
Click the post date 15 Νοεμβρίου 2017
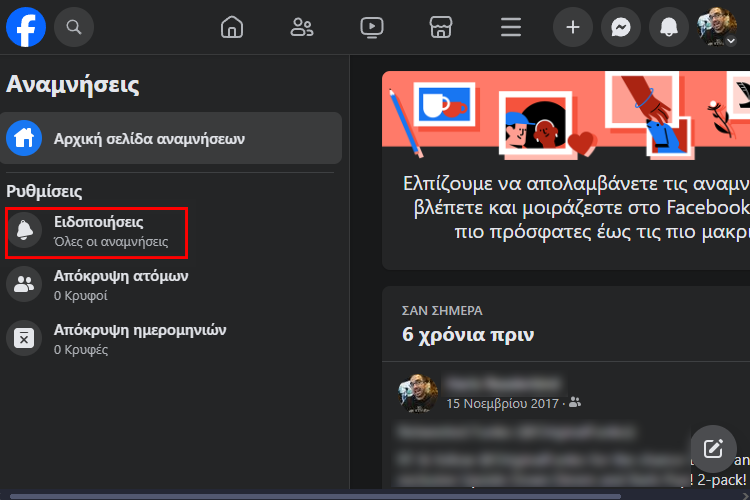pos(503,403)
